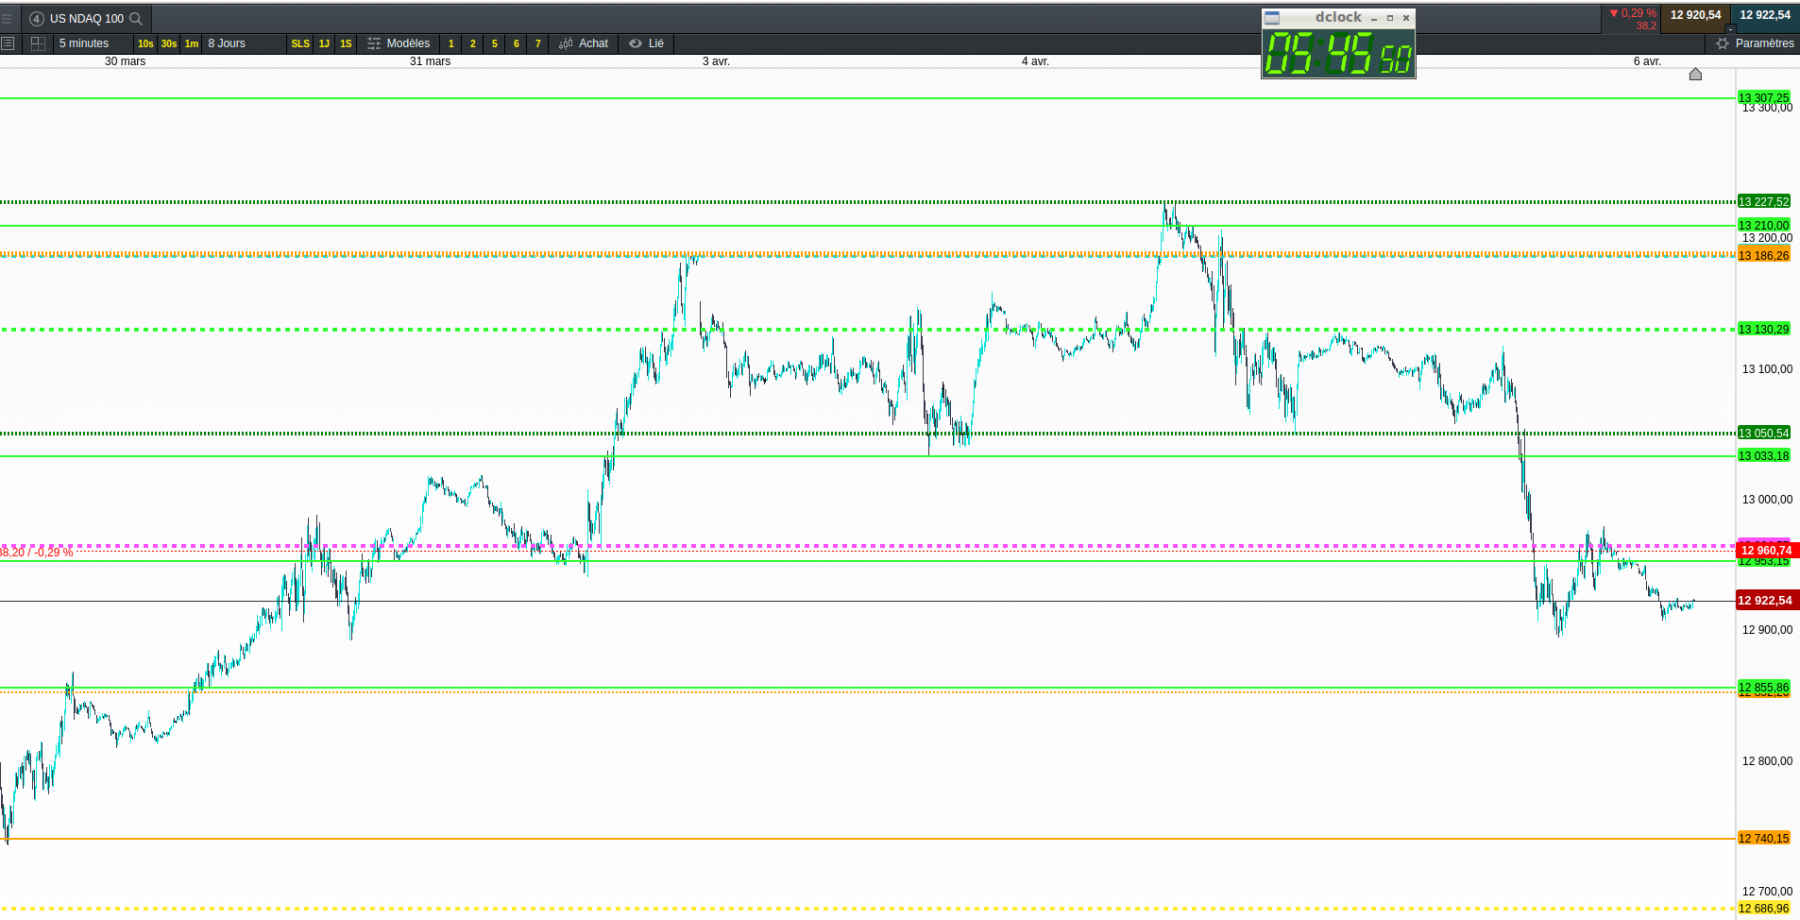The height and width of the screenshot is (920, 1800).
Task: Open the list panel icon on the toolbar
Action: (8, 43)
